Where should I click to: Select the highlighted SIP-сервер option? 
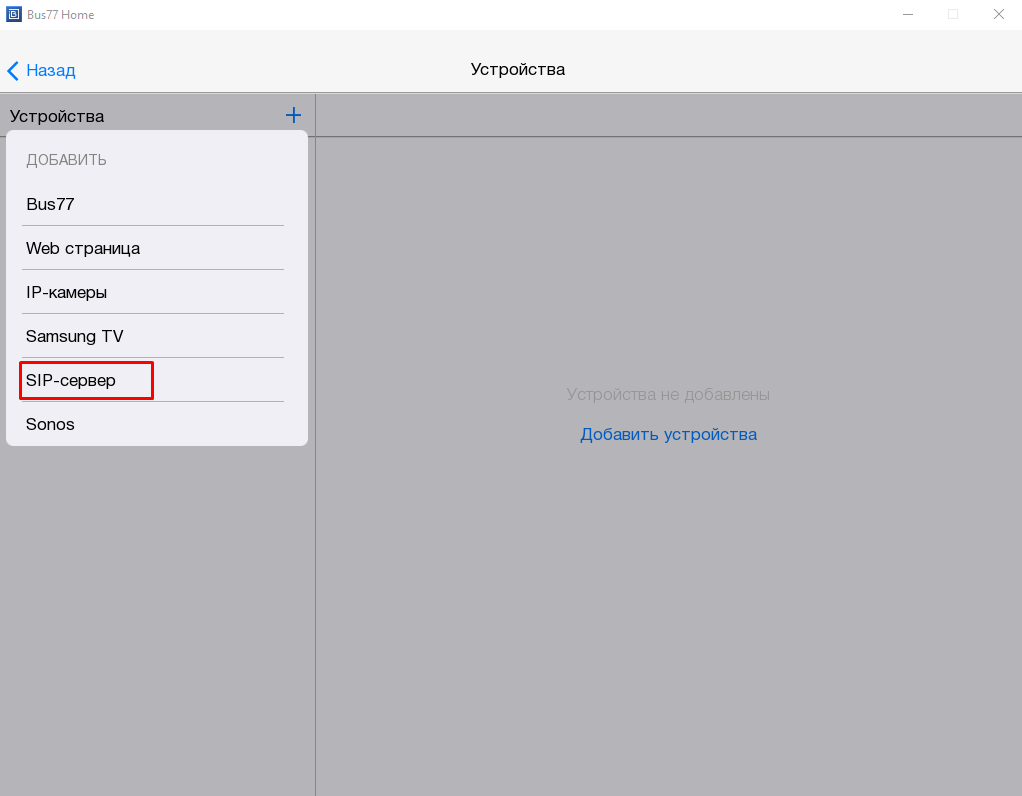(71, 380)
